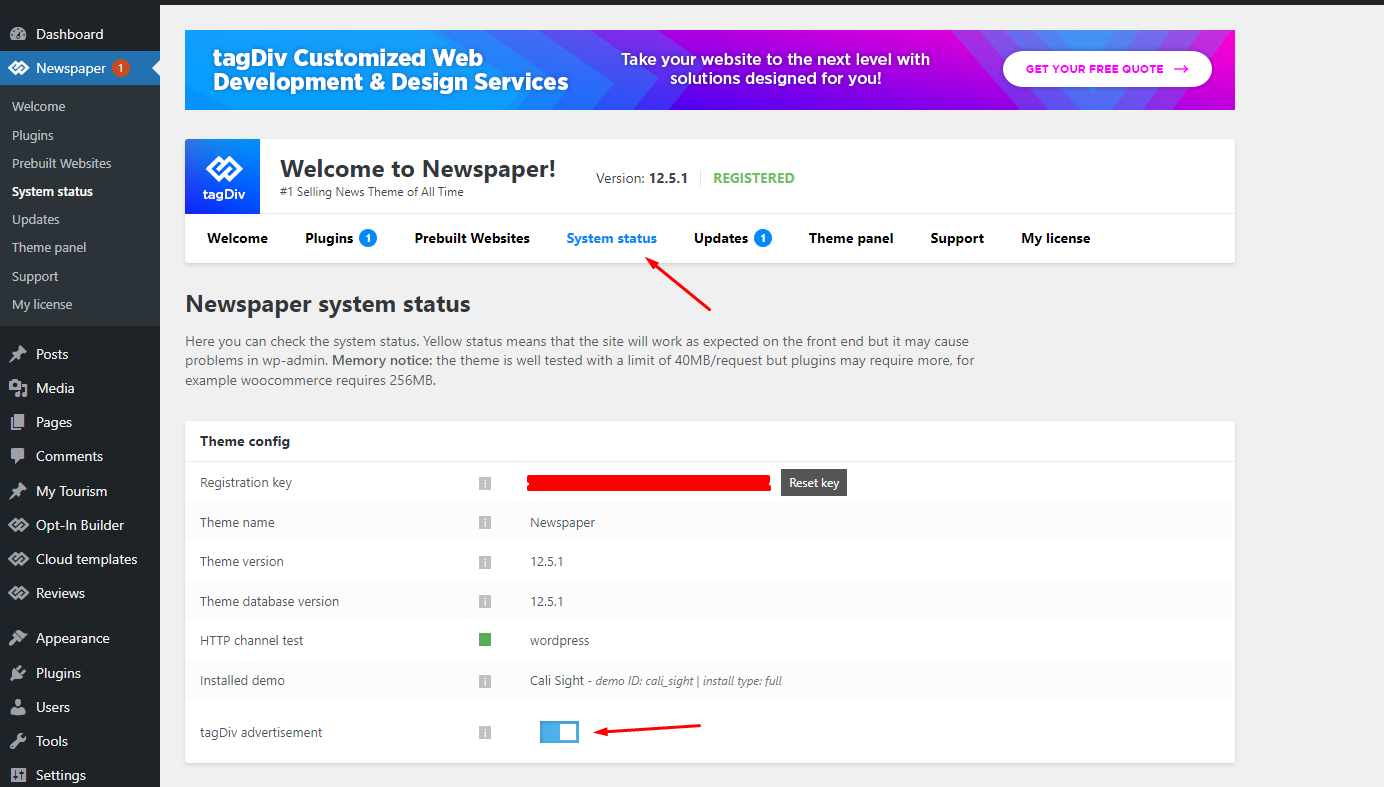Viewport: 1384px width, 787px height.
Task: Click the Appearance brush icon
Action: pyautogui.click(x=18, y=638)
